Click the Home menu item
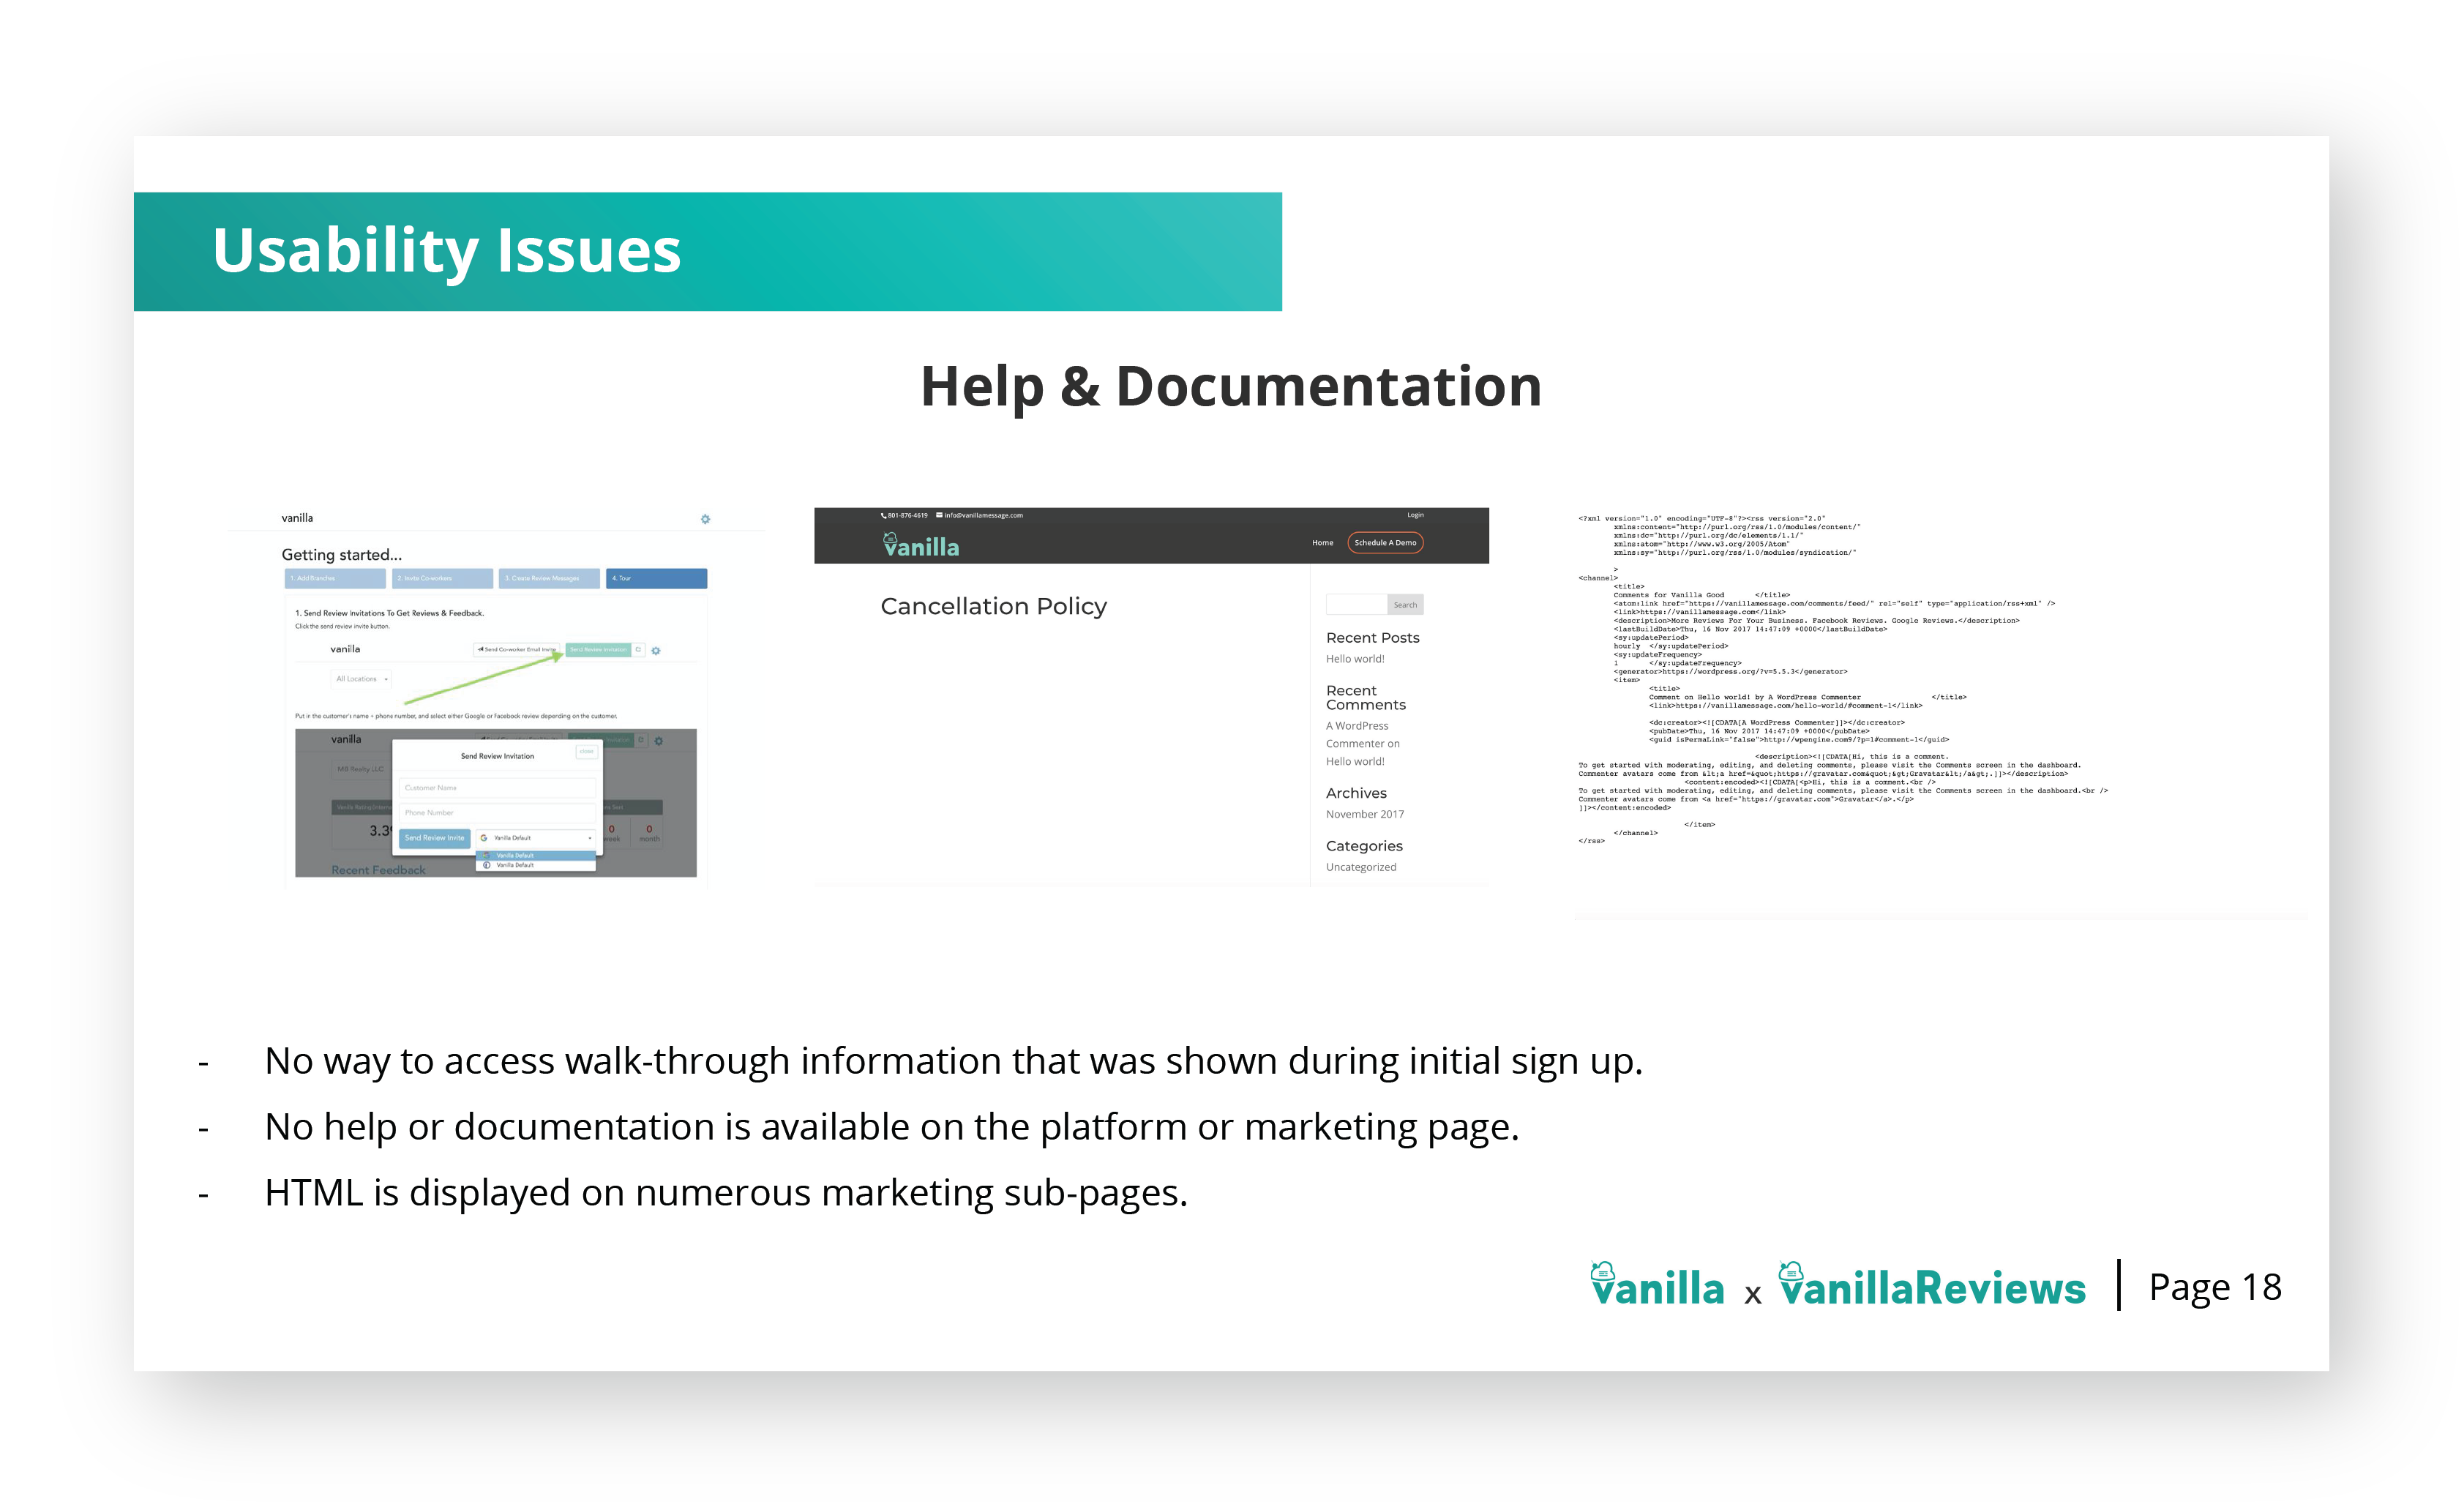This screenshot has height=1507, width=2464. (1322, 543)
